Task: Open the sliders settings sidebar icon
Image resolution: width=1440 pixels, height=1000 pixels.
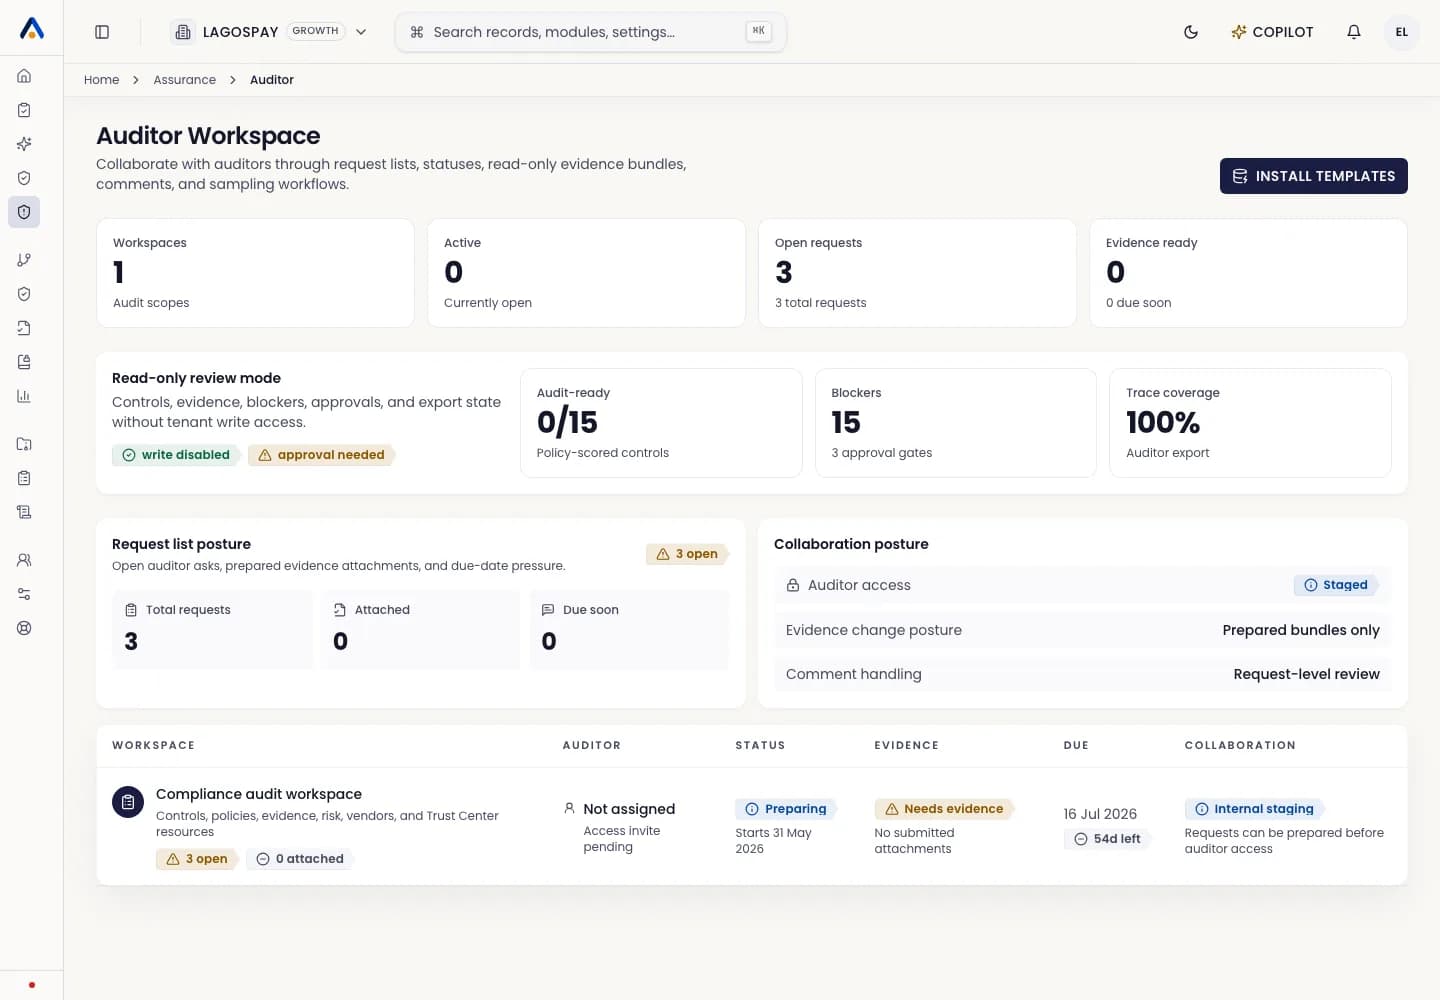Action: 24,594
